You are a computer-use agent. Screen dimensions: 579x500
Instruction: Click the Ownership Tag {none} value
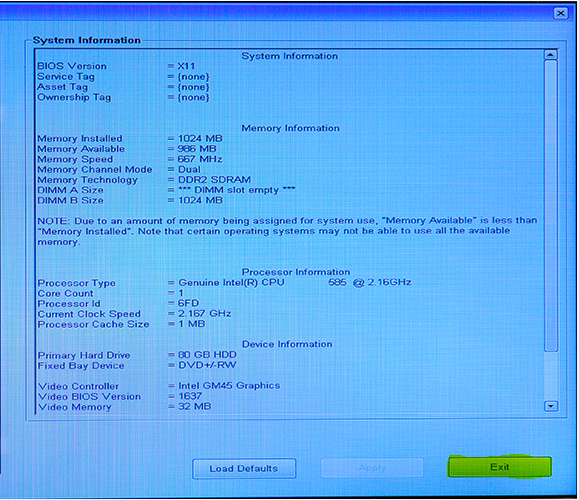[193, 97]
